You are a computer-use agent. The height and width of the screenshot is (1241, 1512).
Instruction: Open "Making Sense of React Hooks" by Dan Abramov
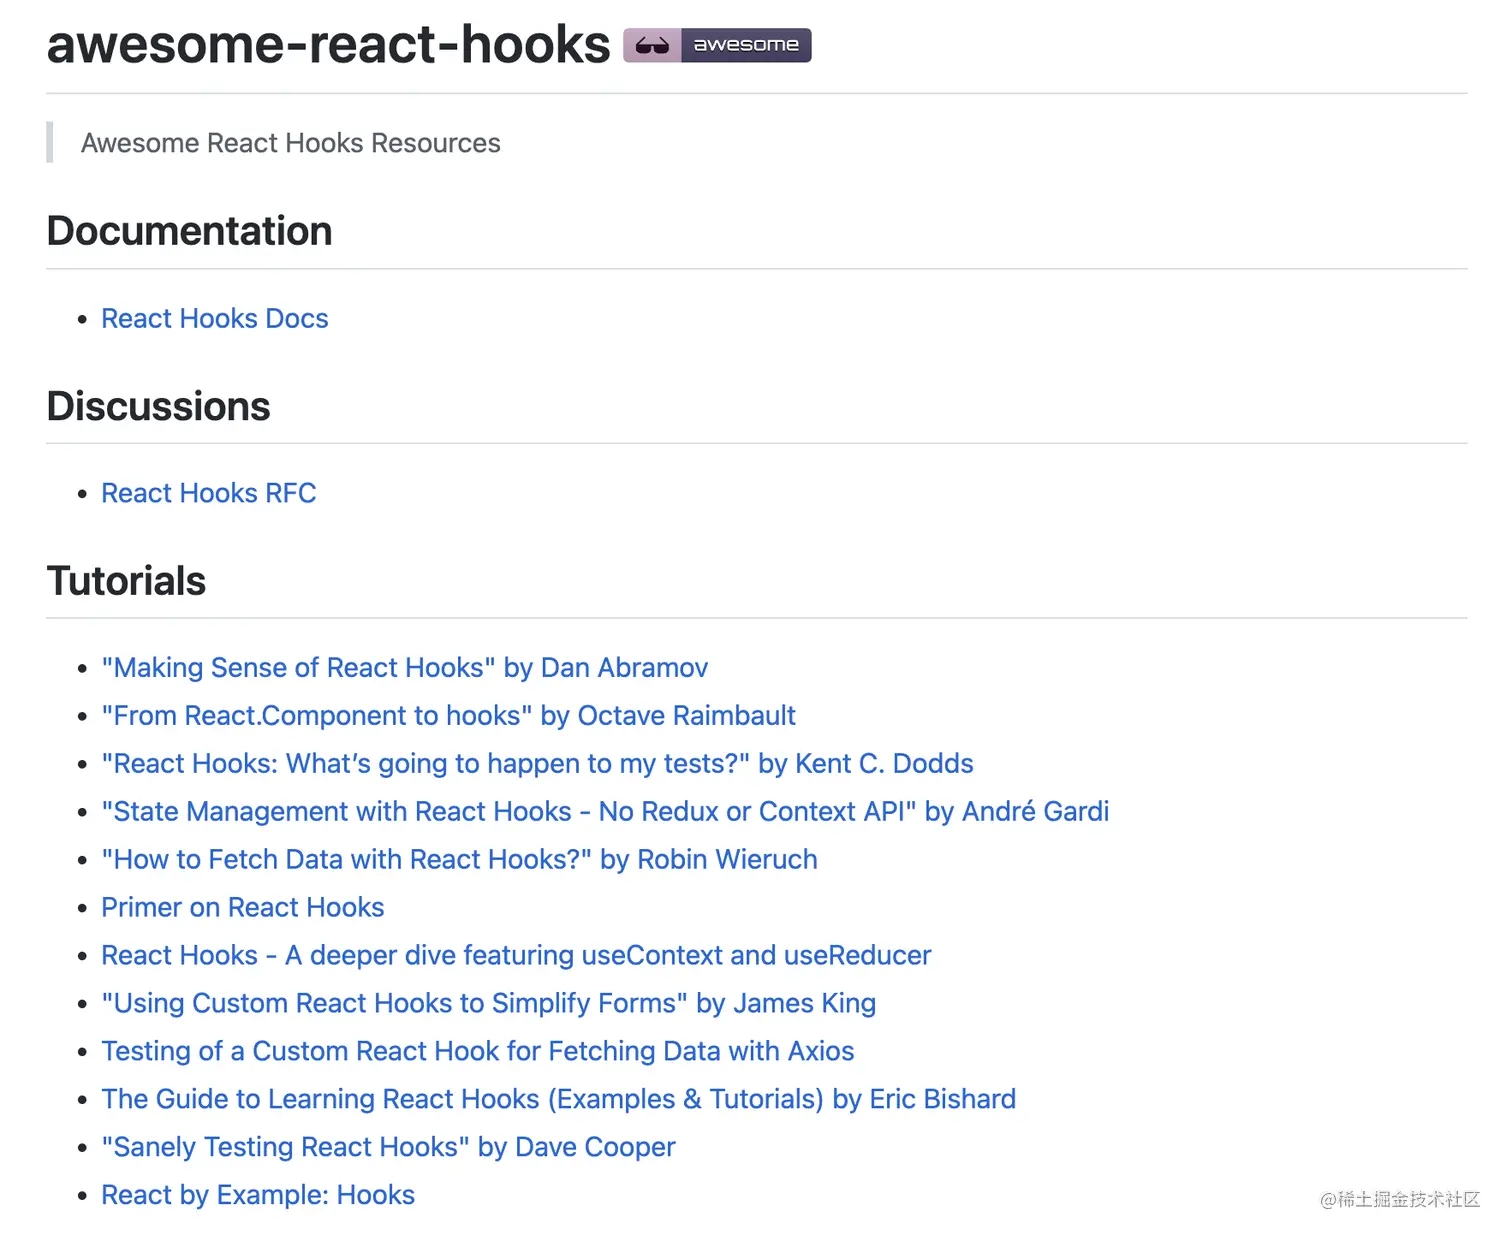[x=405, y=667]
